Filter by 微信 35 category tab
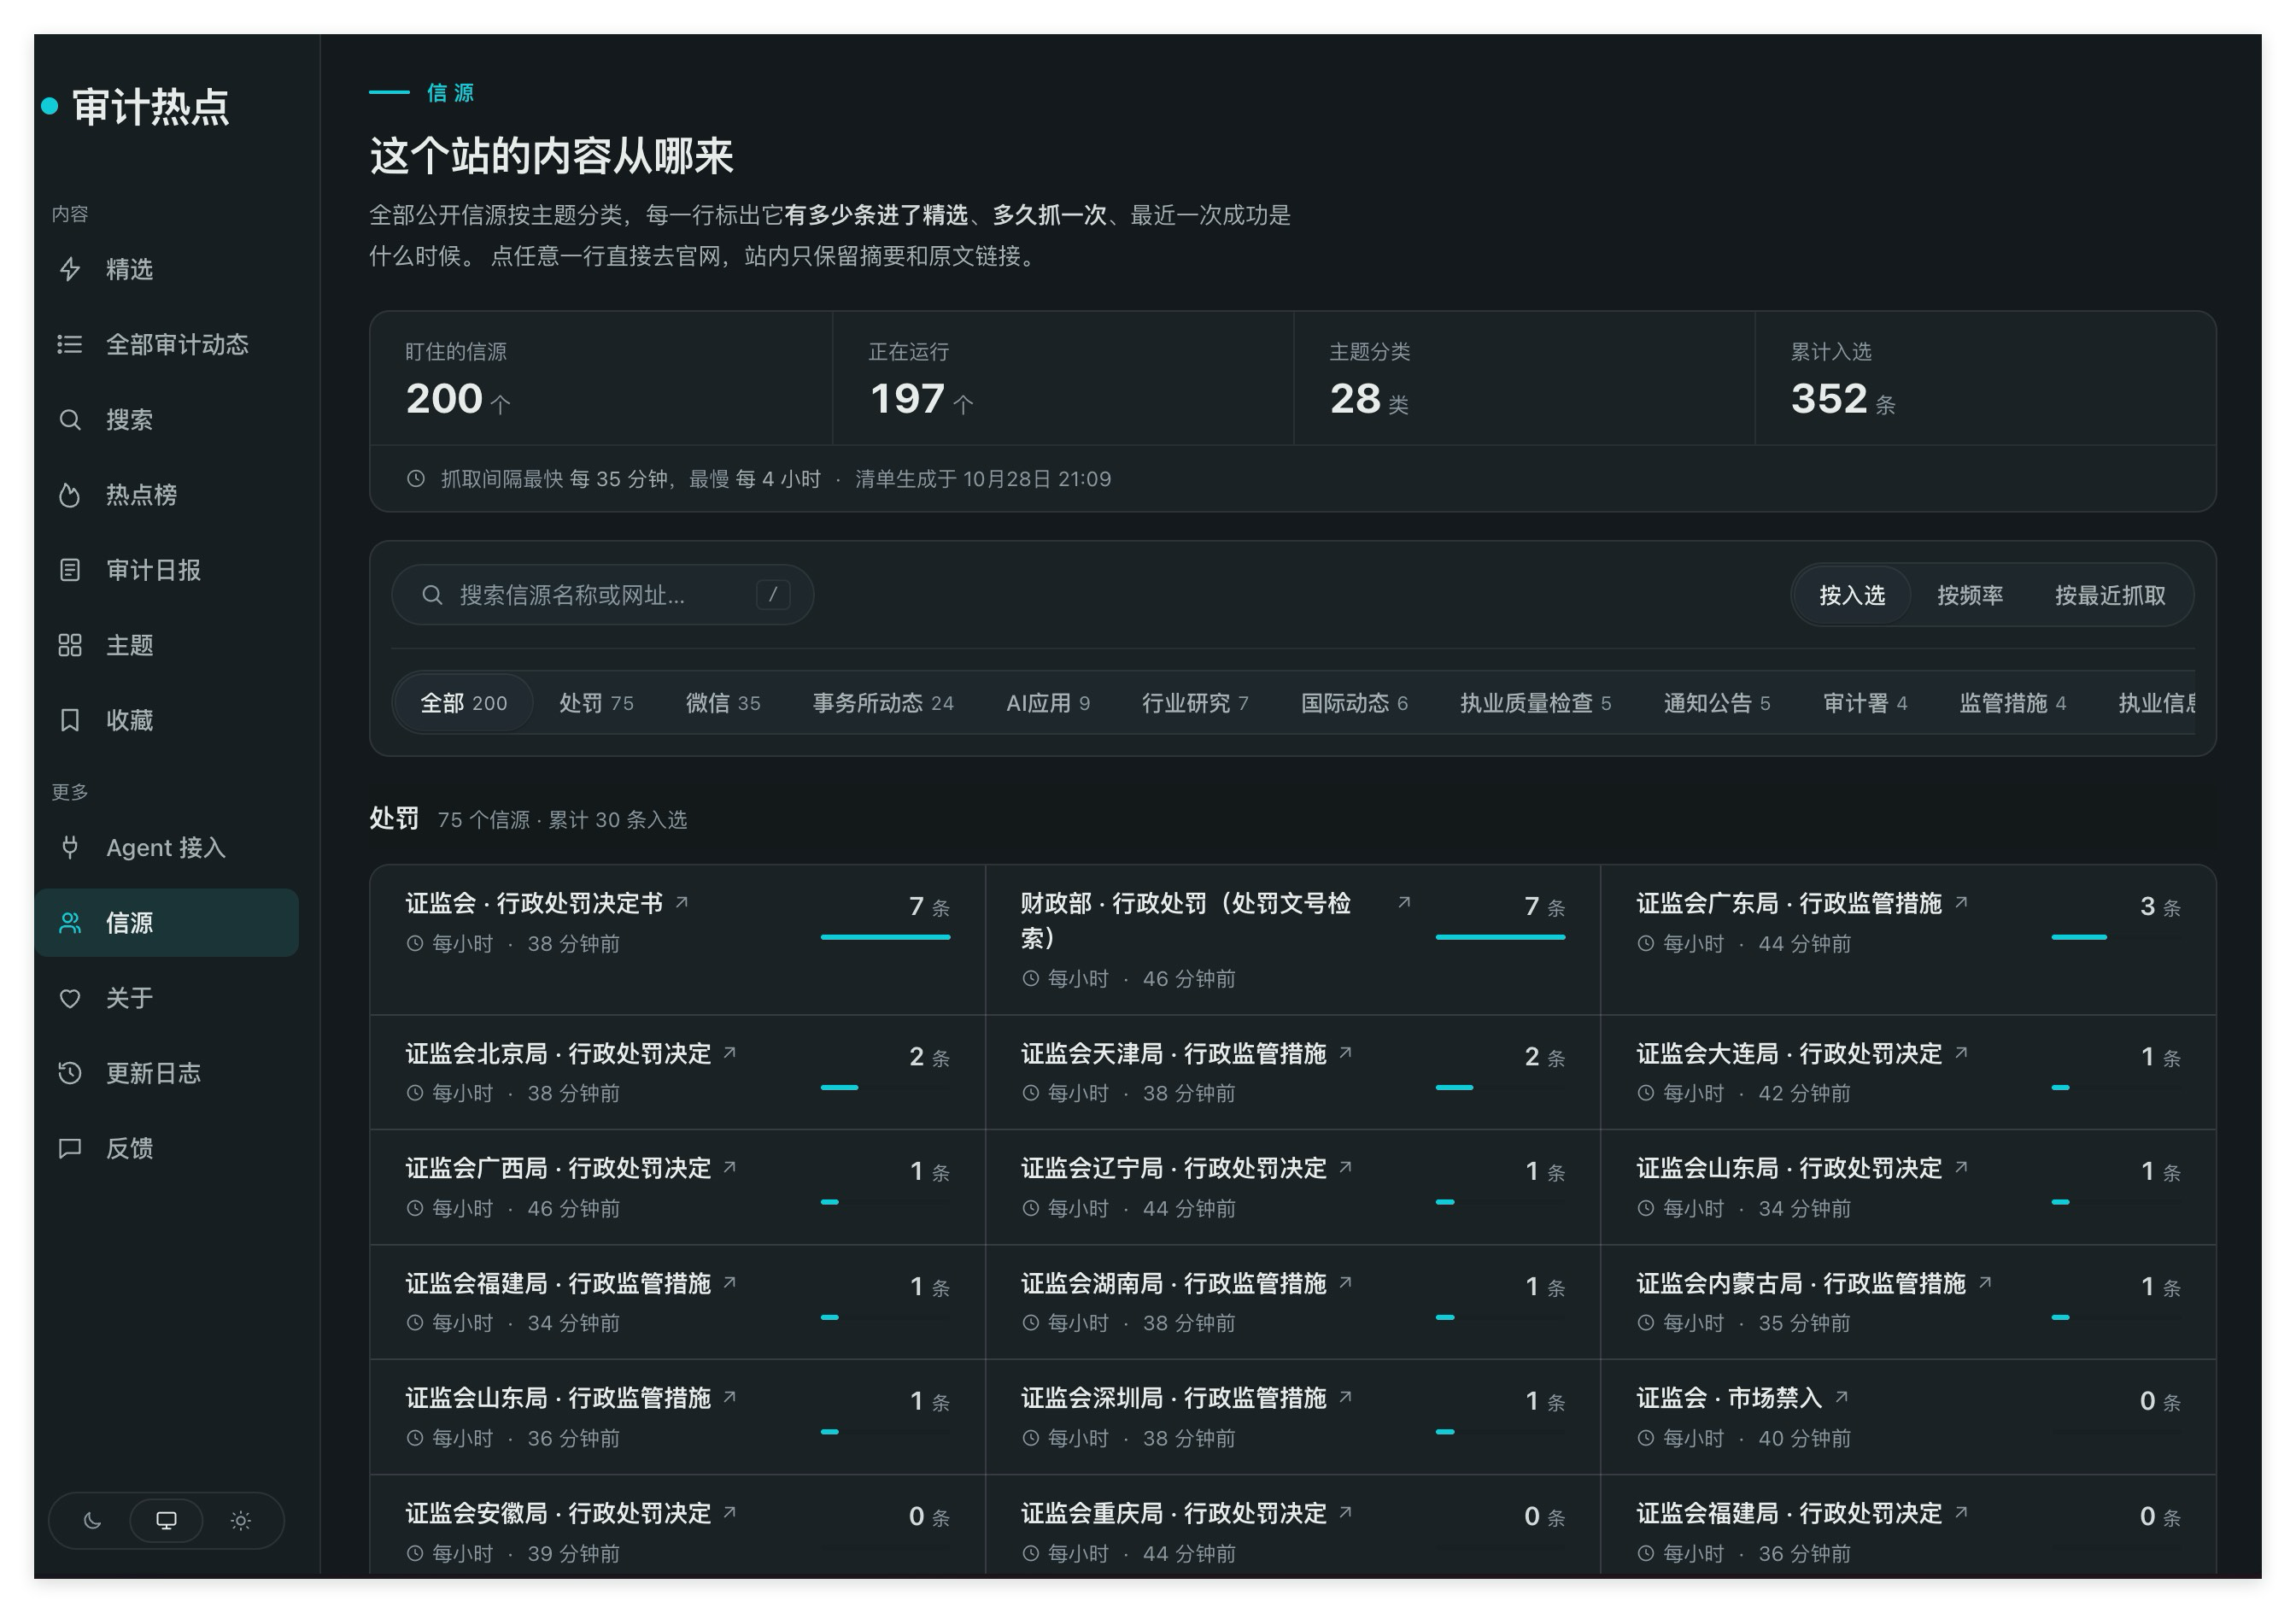2296x1613 pixels. tap(722, 703)
